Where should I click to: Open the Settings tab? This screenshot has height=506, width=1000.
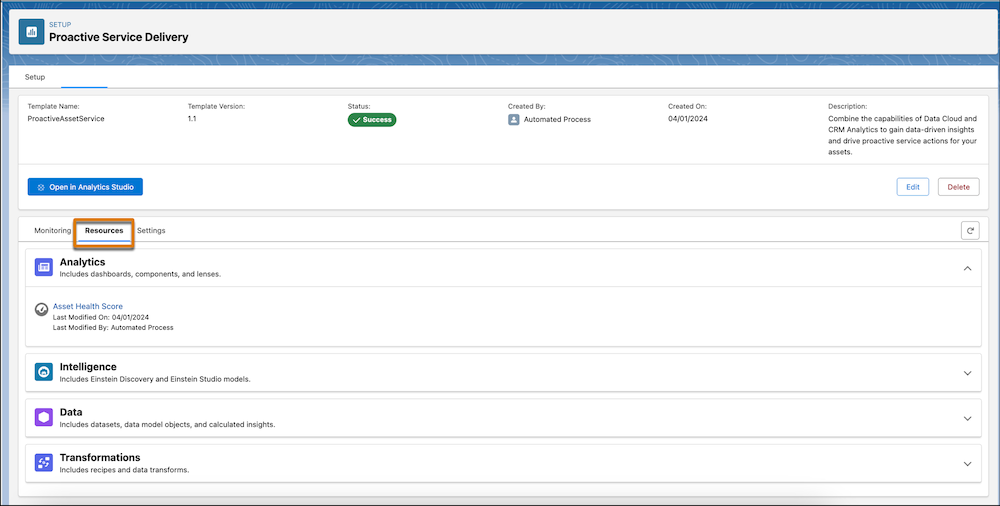(x=151, y=230)
